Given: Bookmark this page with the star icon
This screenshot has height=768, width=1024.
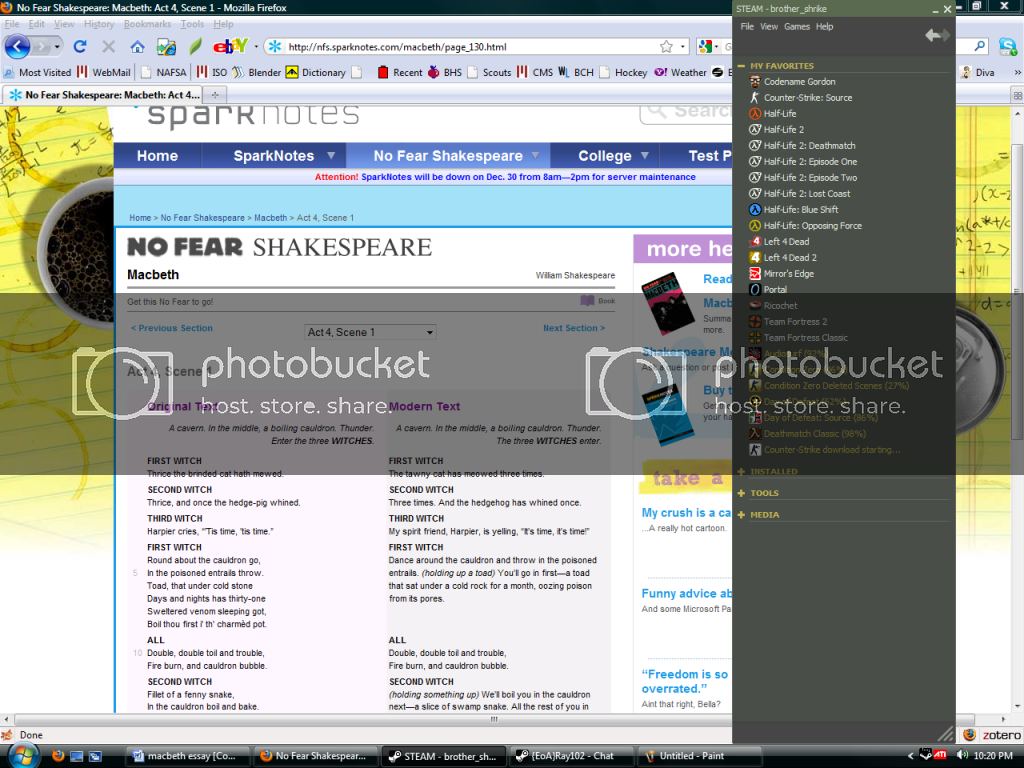Looking at the screenshot, I should click(666, 46).
